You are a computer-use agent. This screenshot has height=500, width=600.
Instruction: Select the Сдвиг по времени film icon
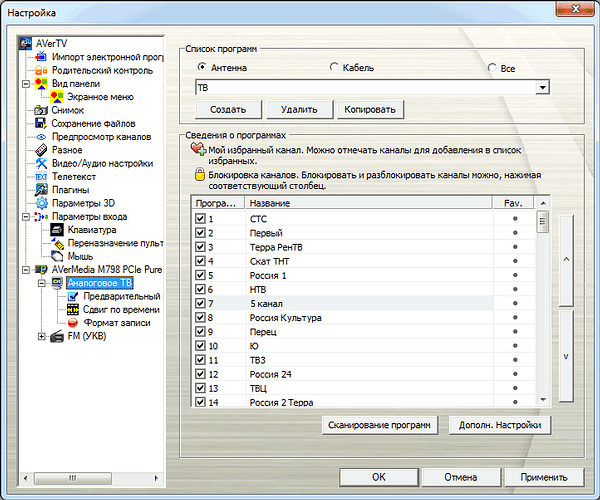[72, 309]
